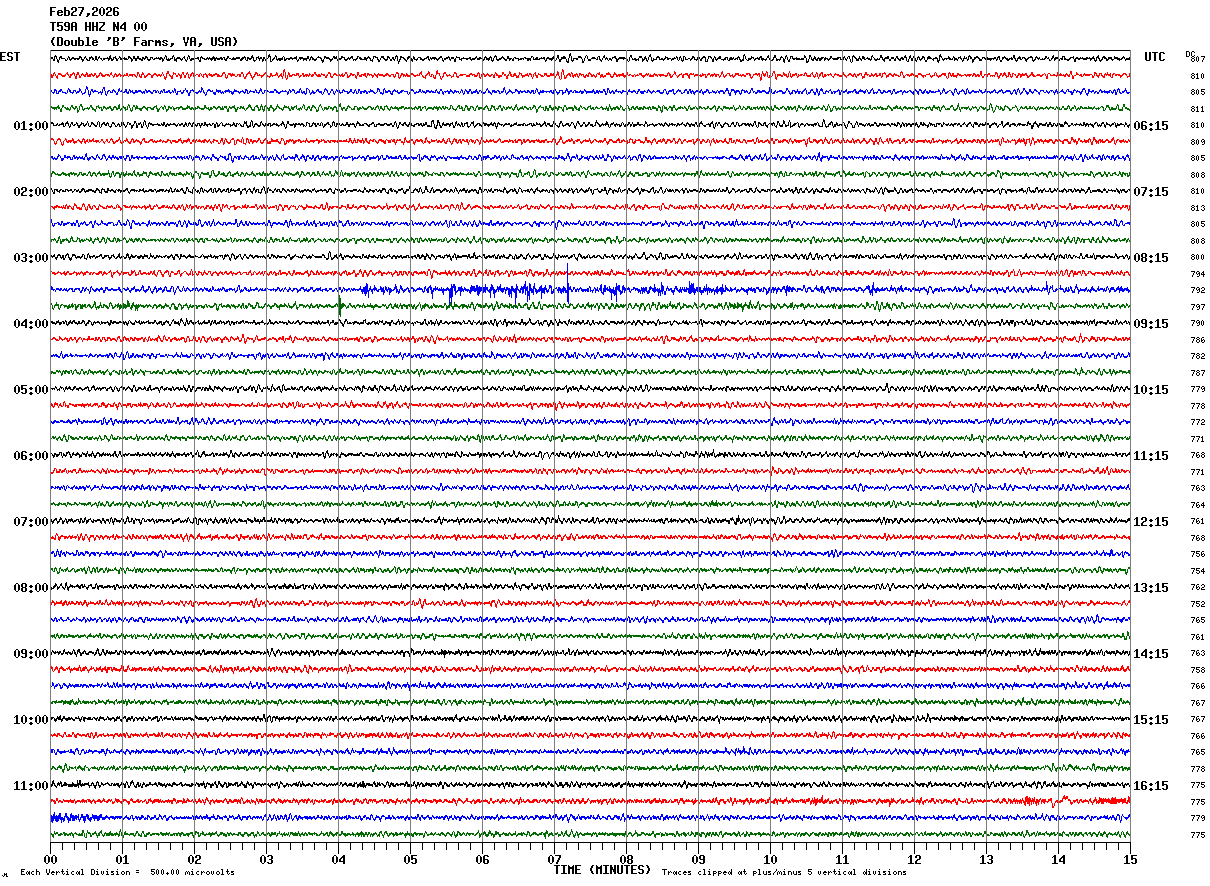Select the 15 tick on the minutes axis
The width and height of the screenshot is (1210, 886).
click(x=1129, y=859)
